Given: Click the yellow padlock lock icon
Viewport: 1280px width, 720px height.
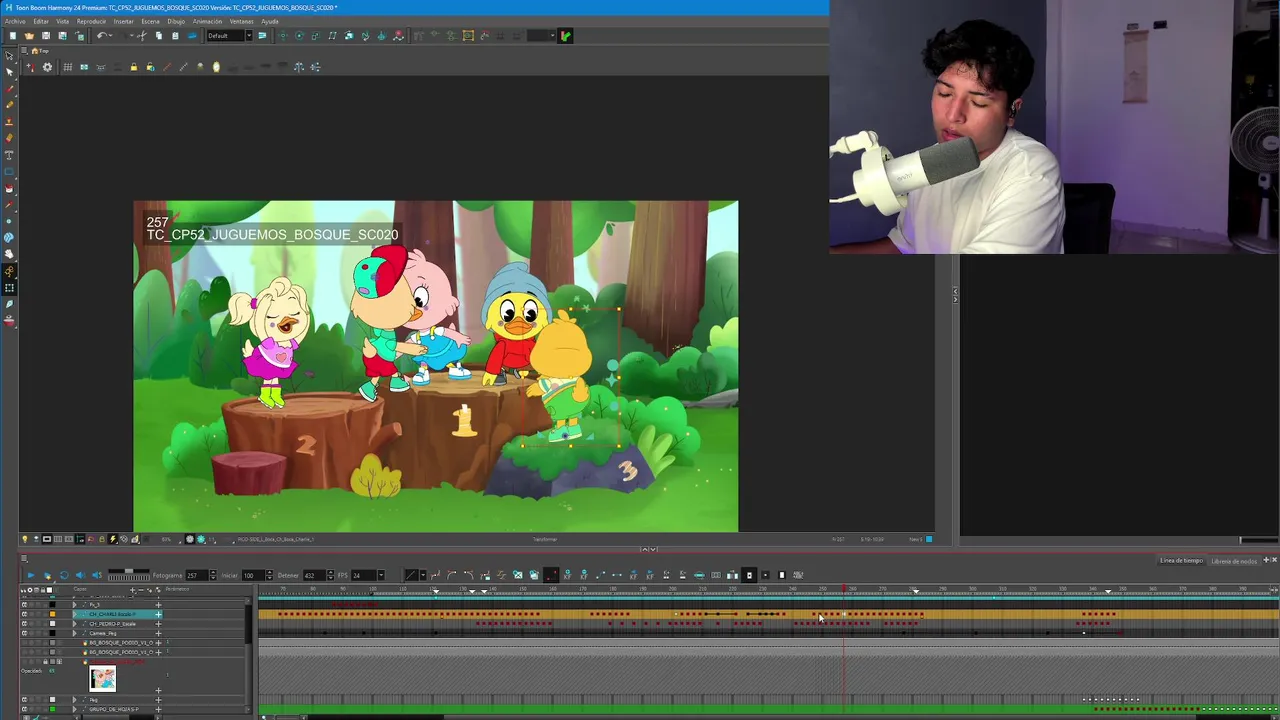Looking at the screenshot, I should [133, 67].
